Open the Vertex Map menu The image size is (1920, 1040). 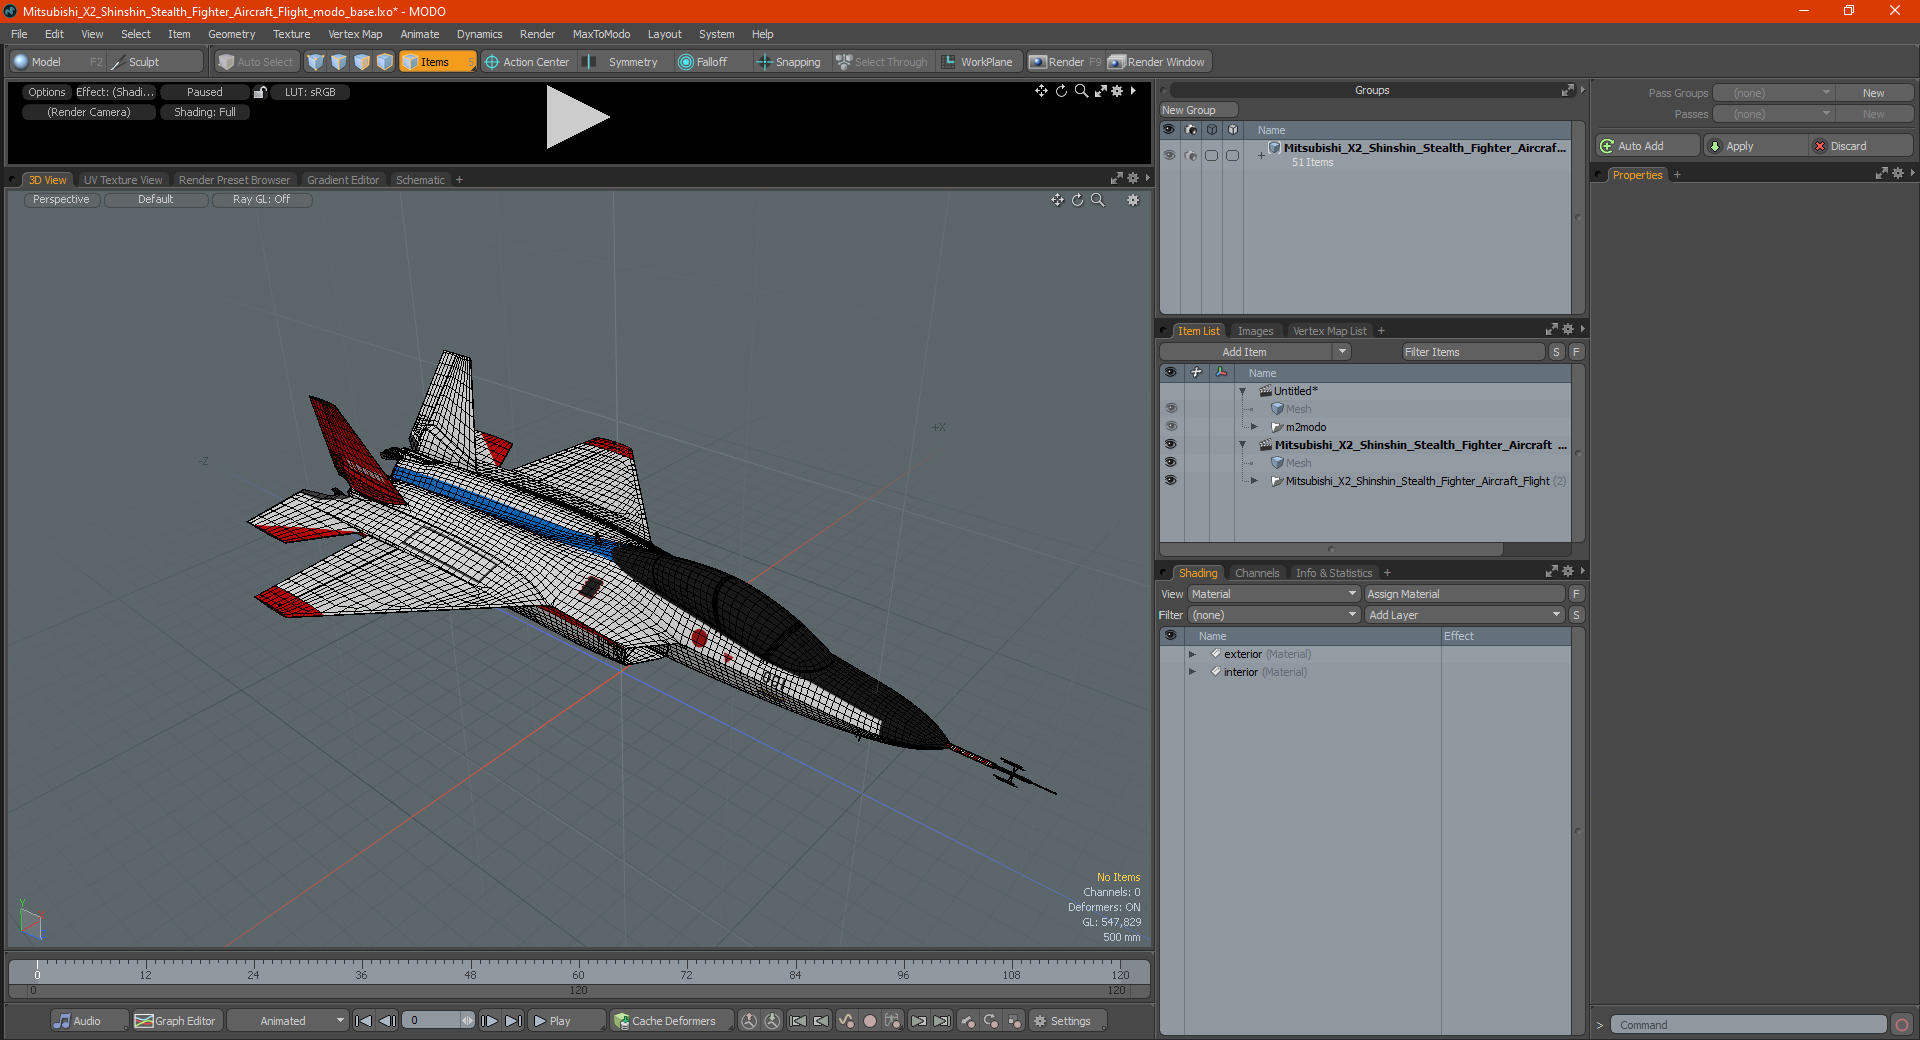click(355, 34)
